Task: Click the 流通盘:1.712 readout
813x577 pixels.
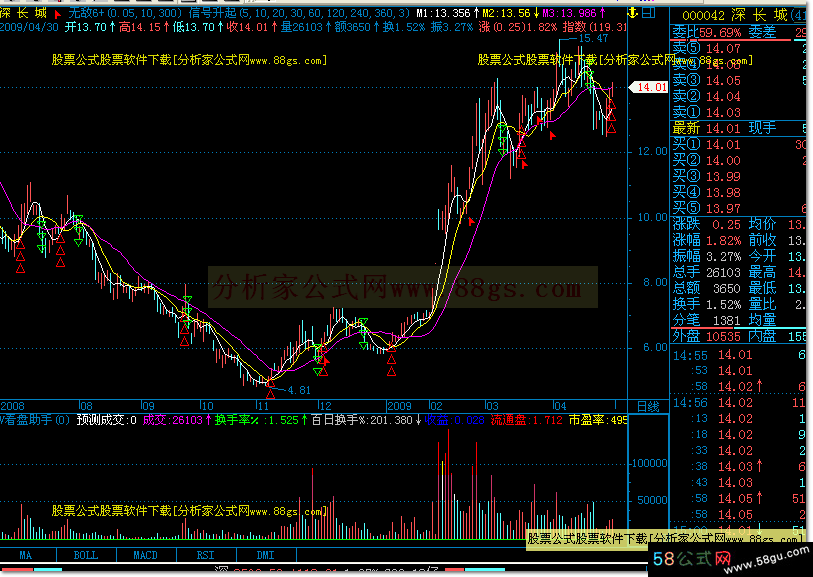Action: tap(526, 420)
